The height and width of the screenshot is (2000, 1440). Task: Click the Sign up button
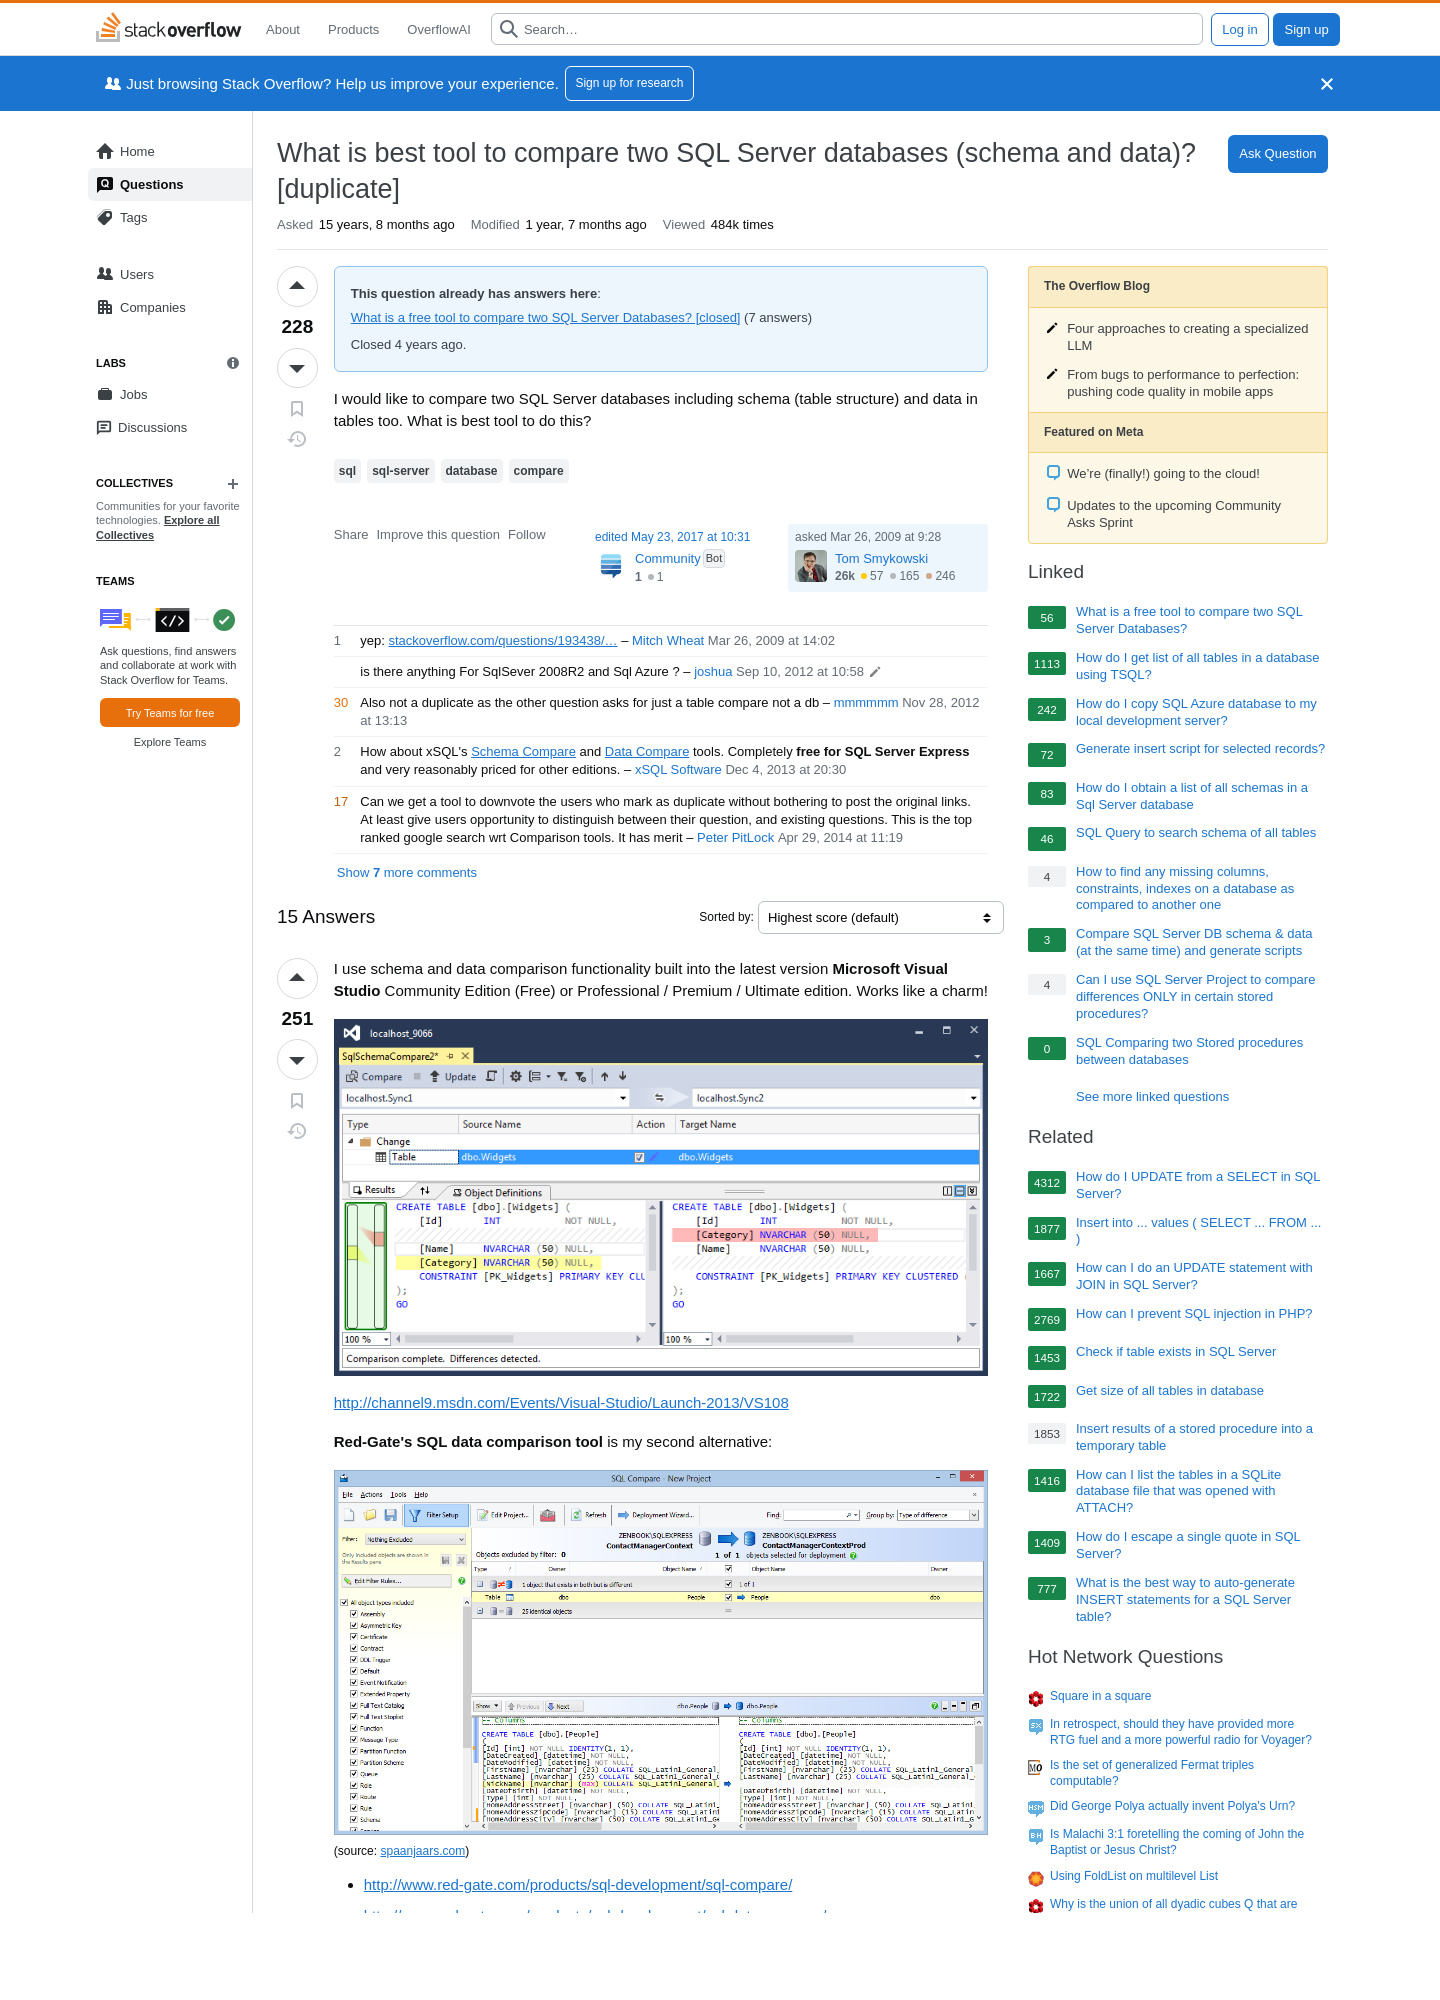pyautogui.click(x=1306, y=29)
